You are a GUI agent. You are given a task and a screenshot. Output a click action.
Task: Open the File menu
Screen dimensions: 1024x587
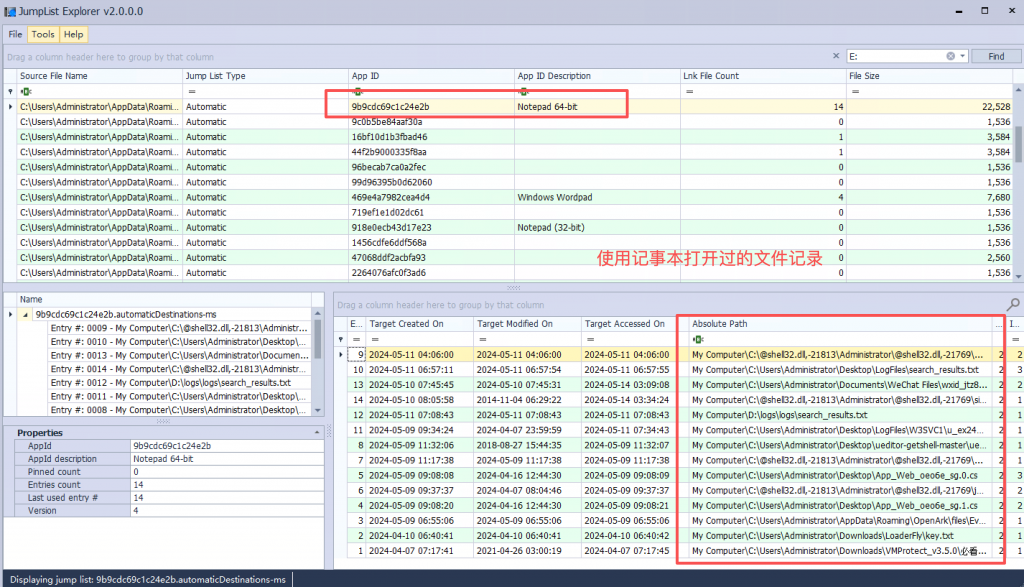click(x=16, y=34)
